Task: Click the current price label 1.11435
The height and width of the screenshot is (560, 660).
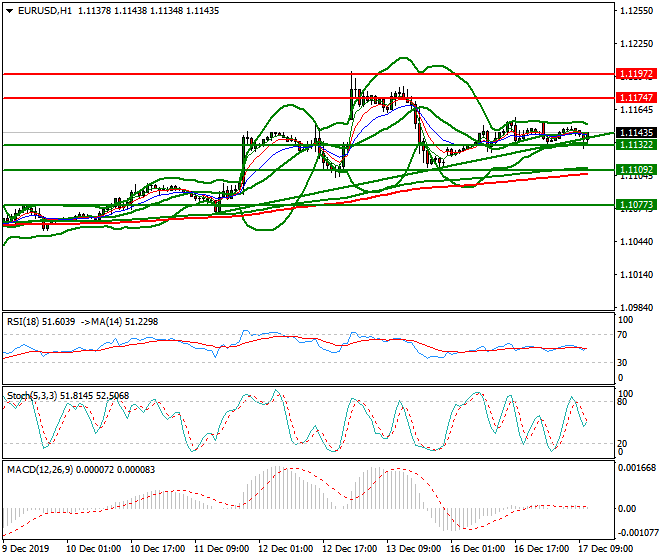Action: [x=636, y=133]
